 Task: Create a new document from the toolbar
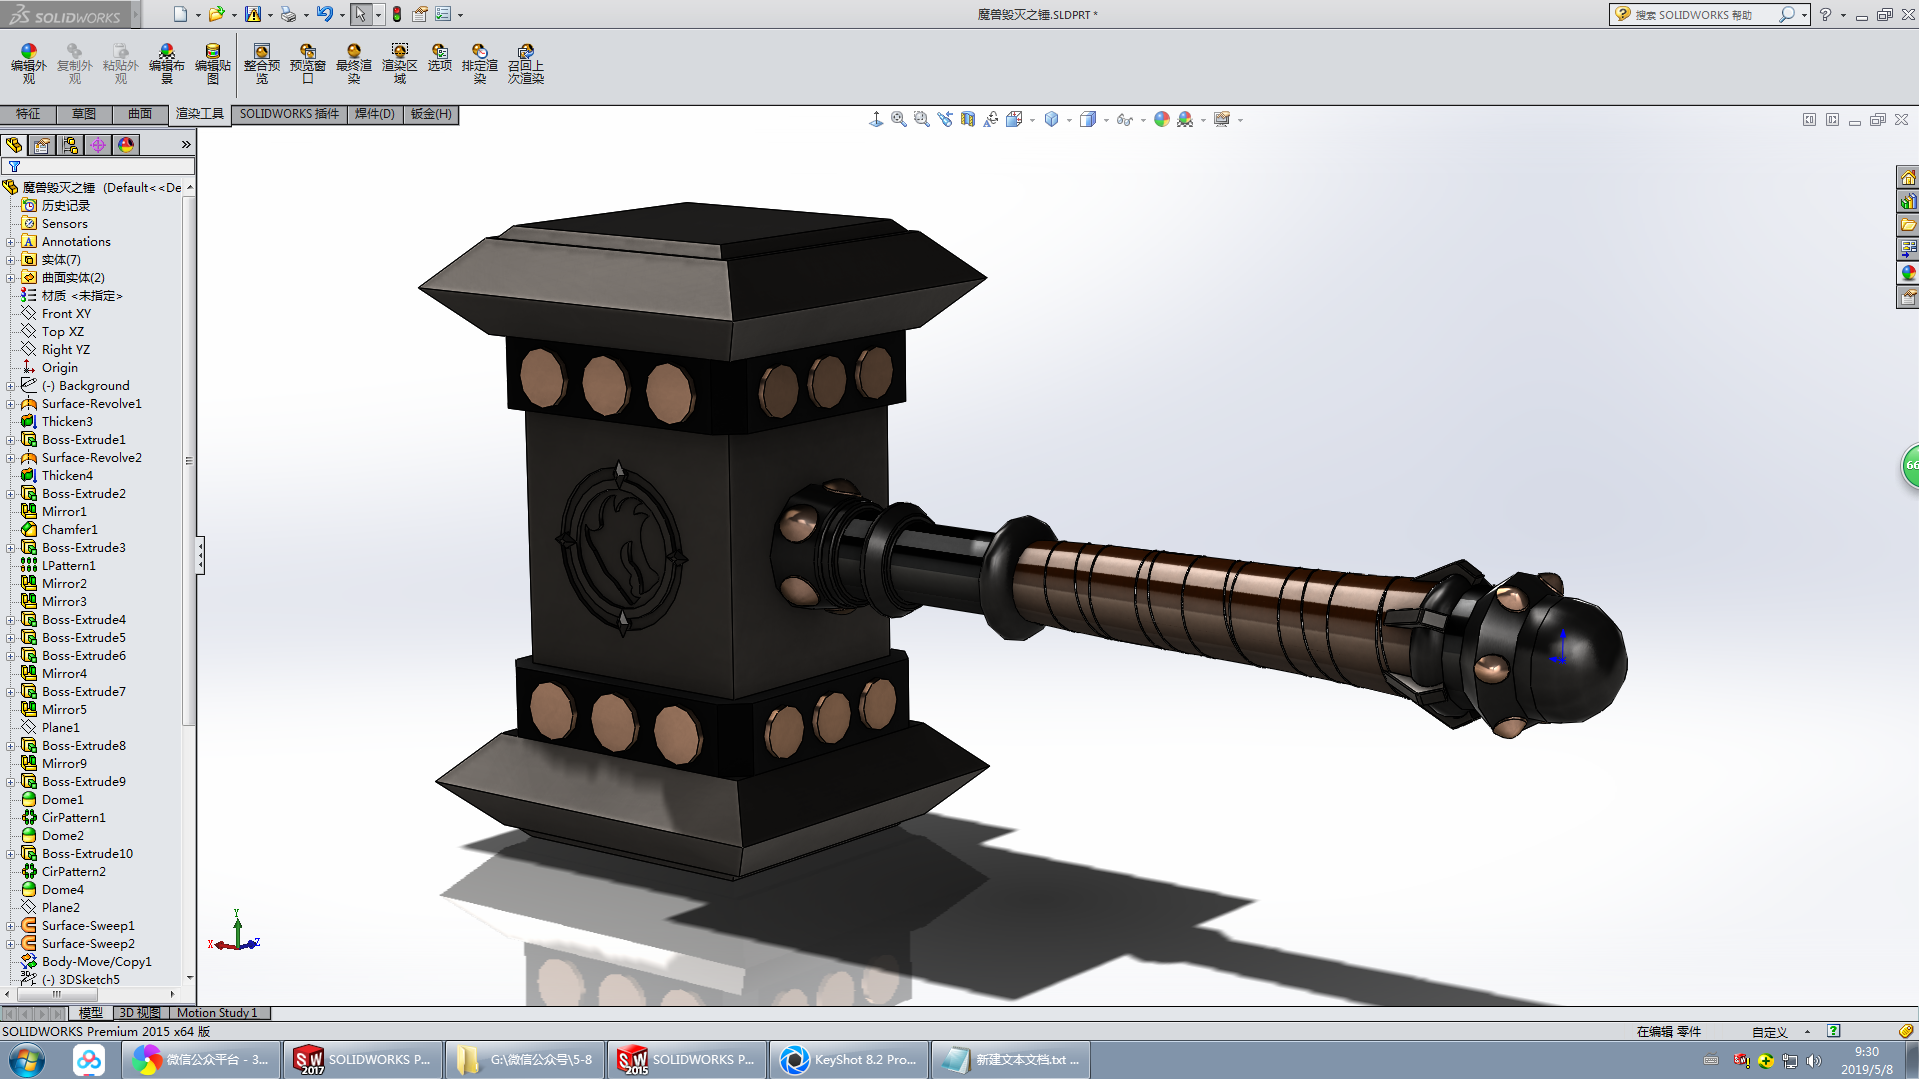coord(180,14)
